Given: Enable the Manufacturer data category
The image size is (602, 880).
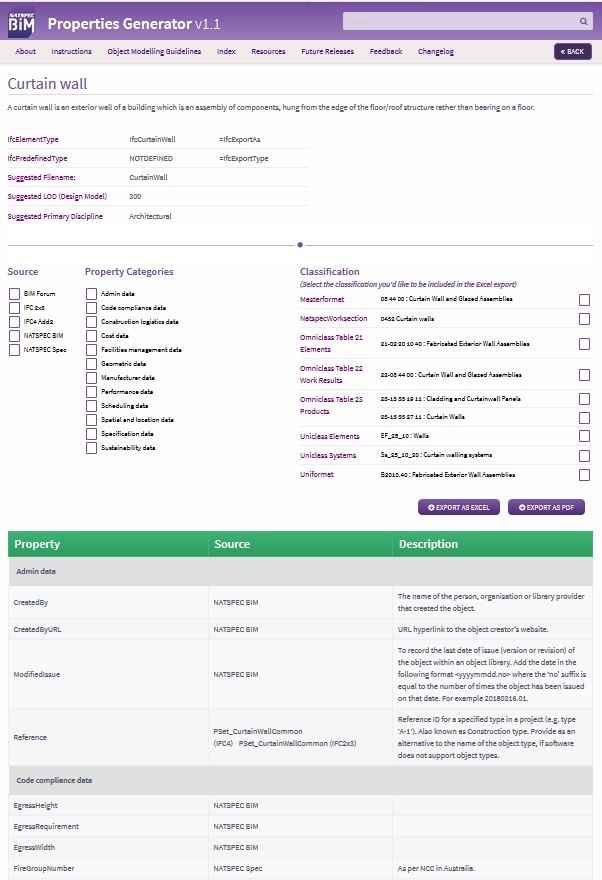Looking at the screenshot, I should click(91, 378).
